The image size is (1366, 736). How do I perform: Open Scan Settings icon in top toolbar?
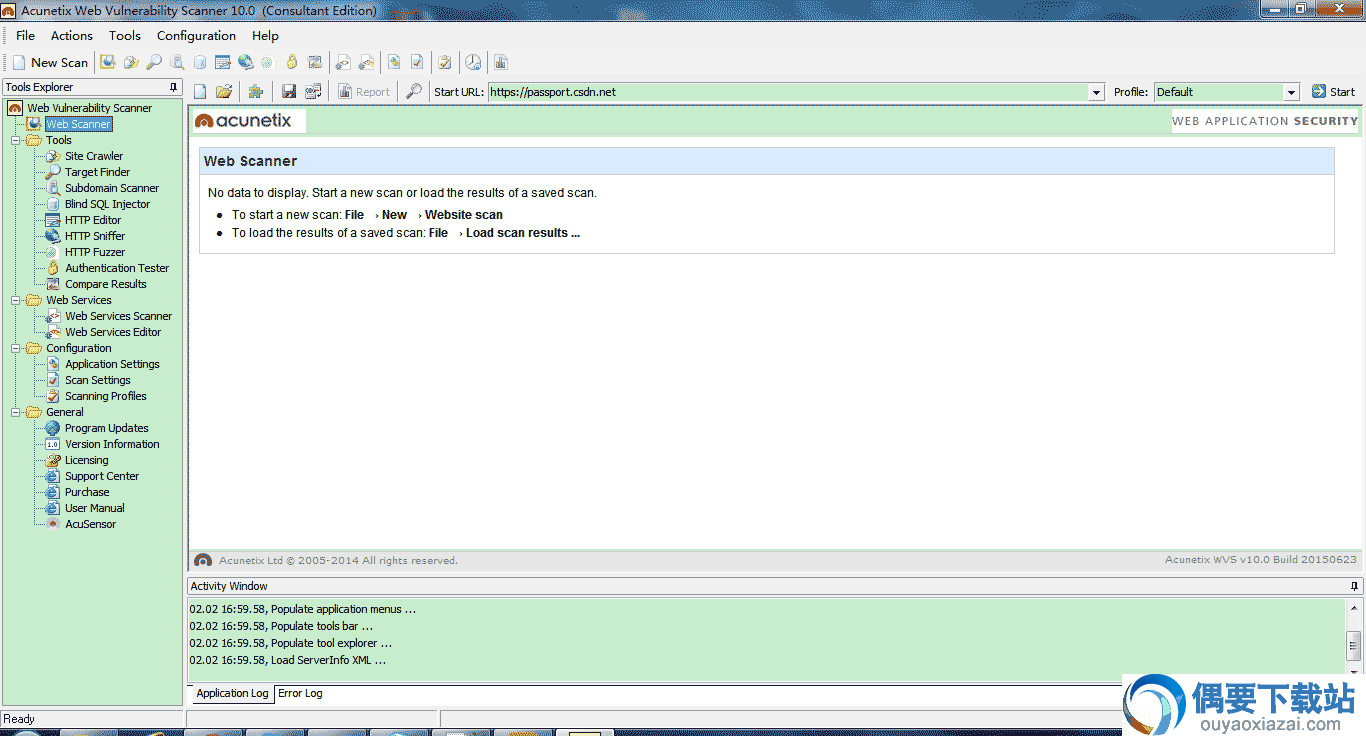(x=417, y=62)
